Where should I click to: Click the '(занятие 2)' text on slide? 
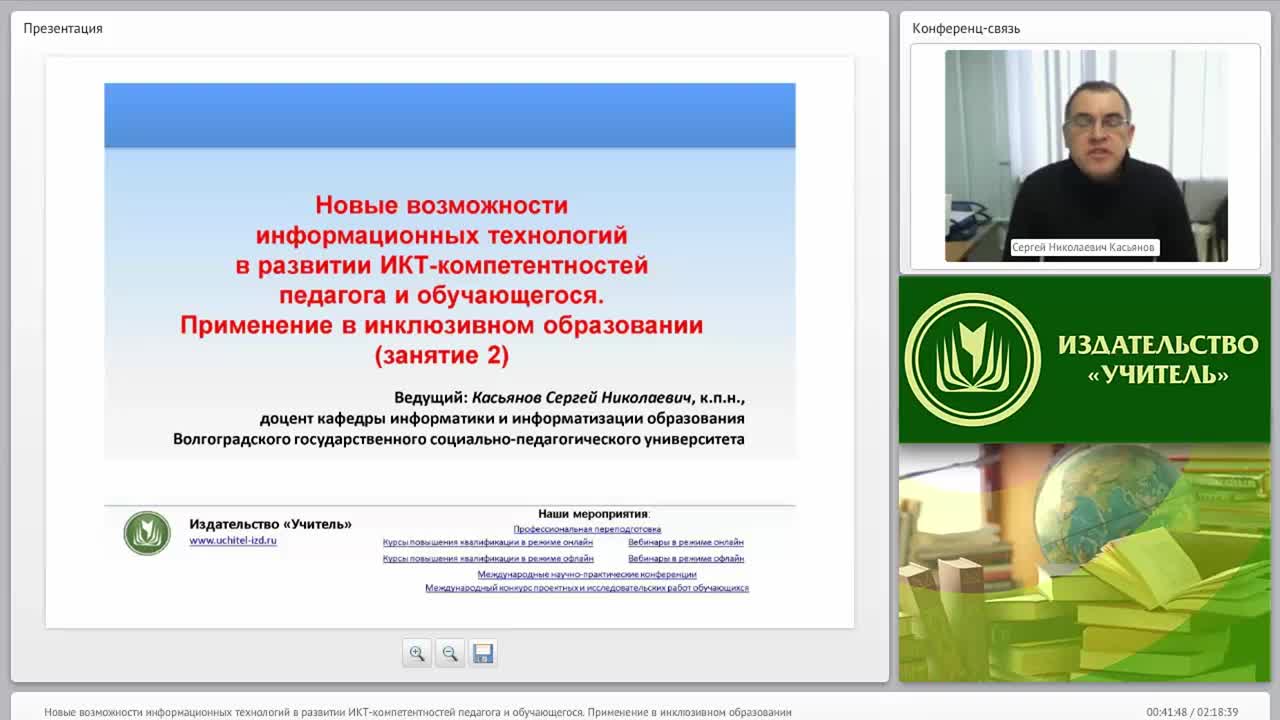[442, 355]
